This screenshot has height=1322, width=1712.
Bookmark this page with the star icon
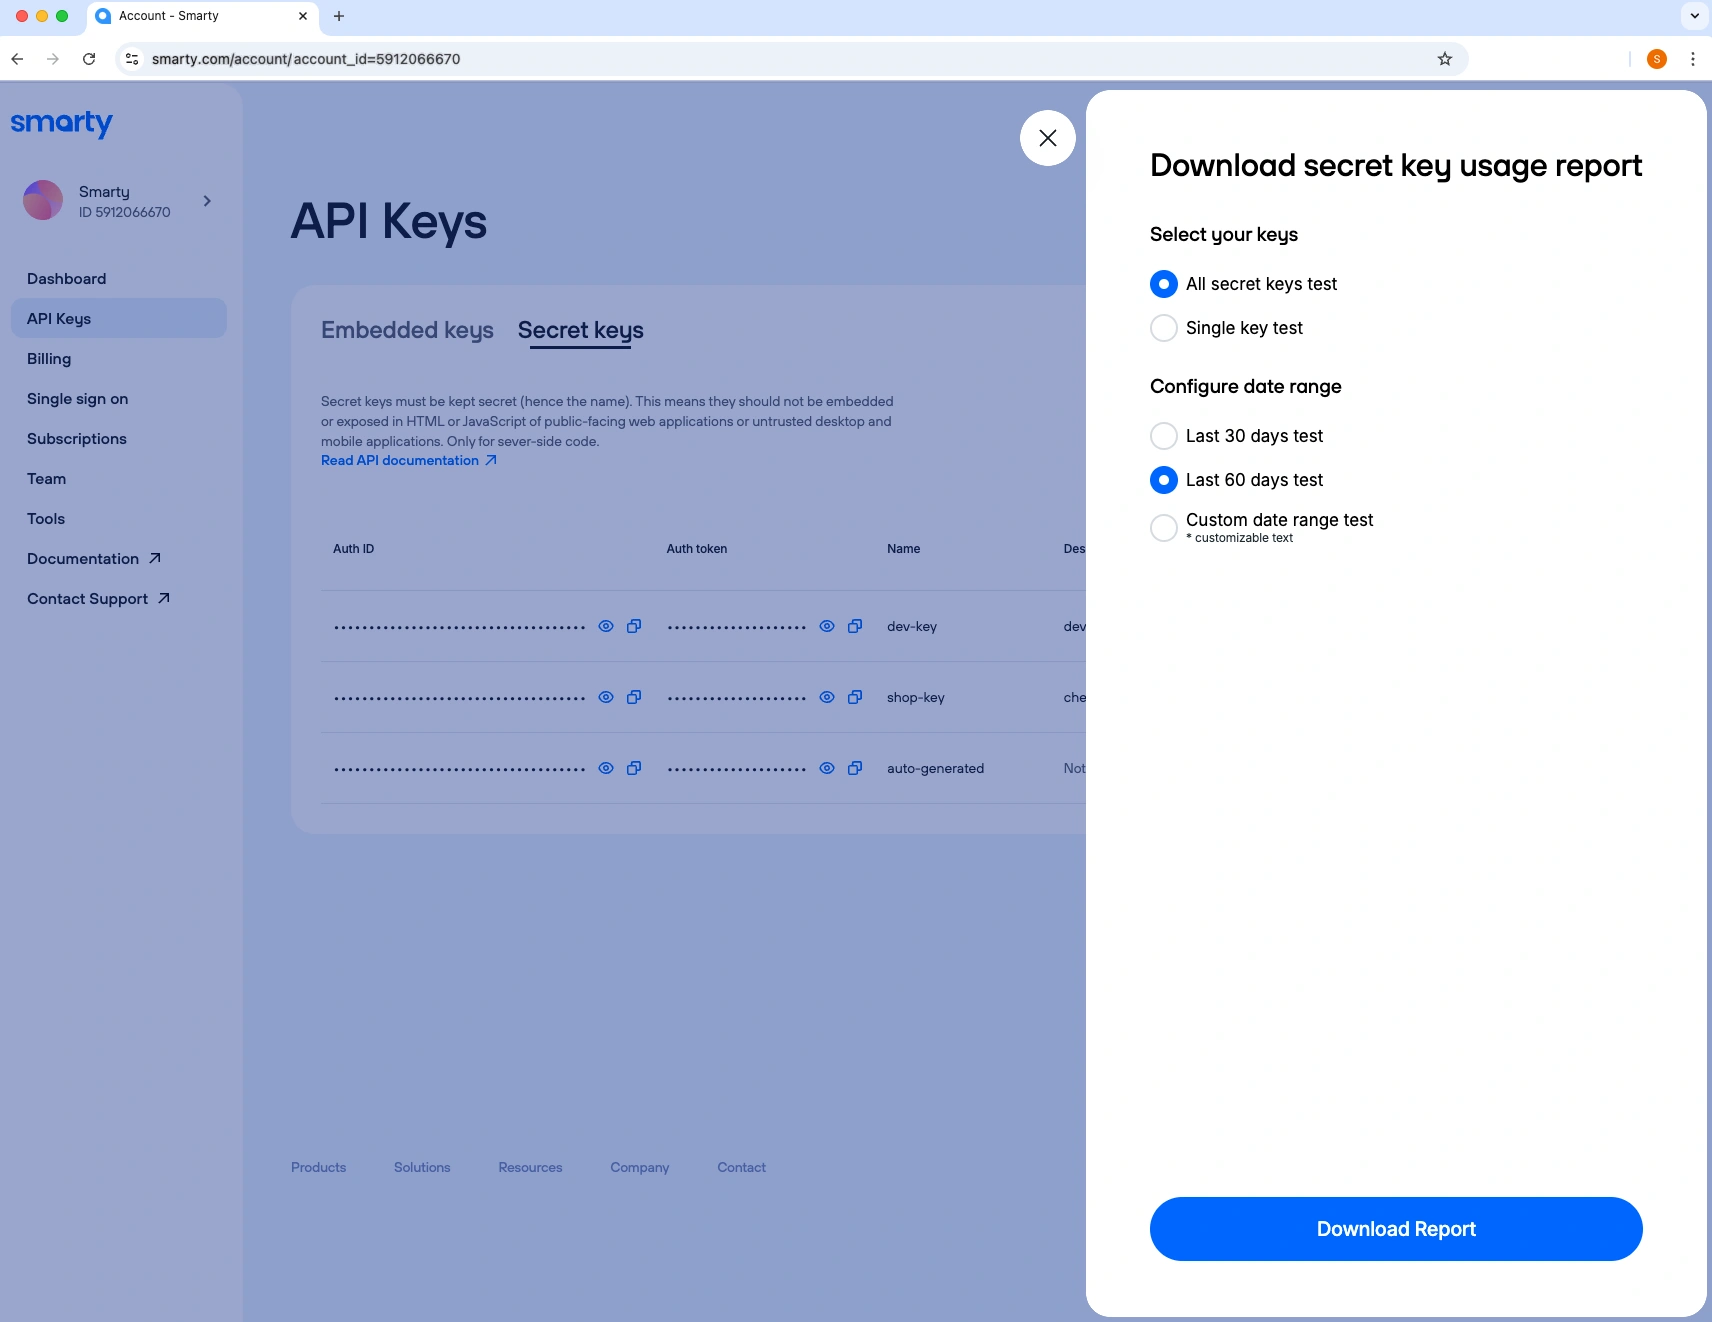(x=1443, y=59)
